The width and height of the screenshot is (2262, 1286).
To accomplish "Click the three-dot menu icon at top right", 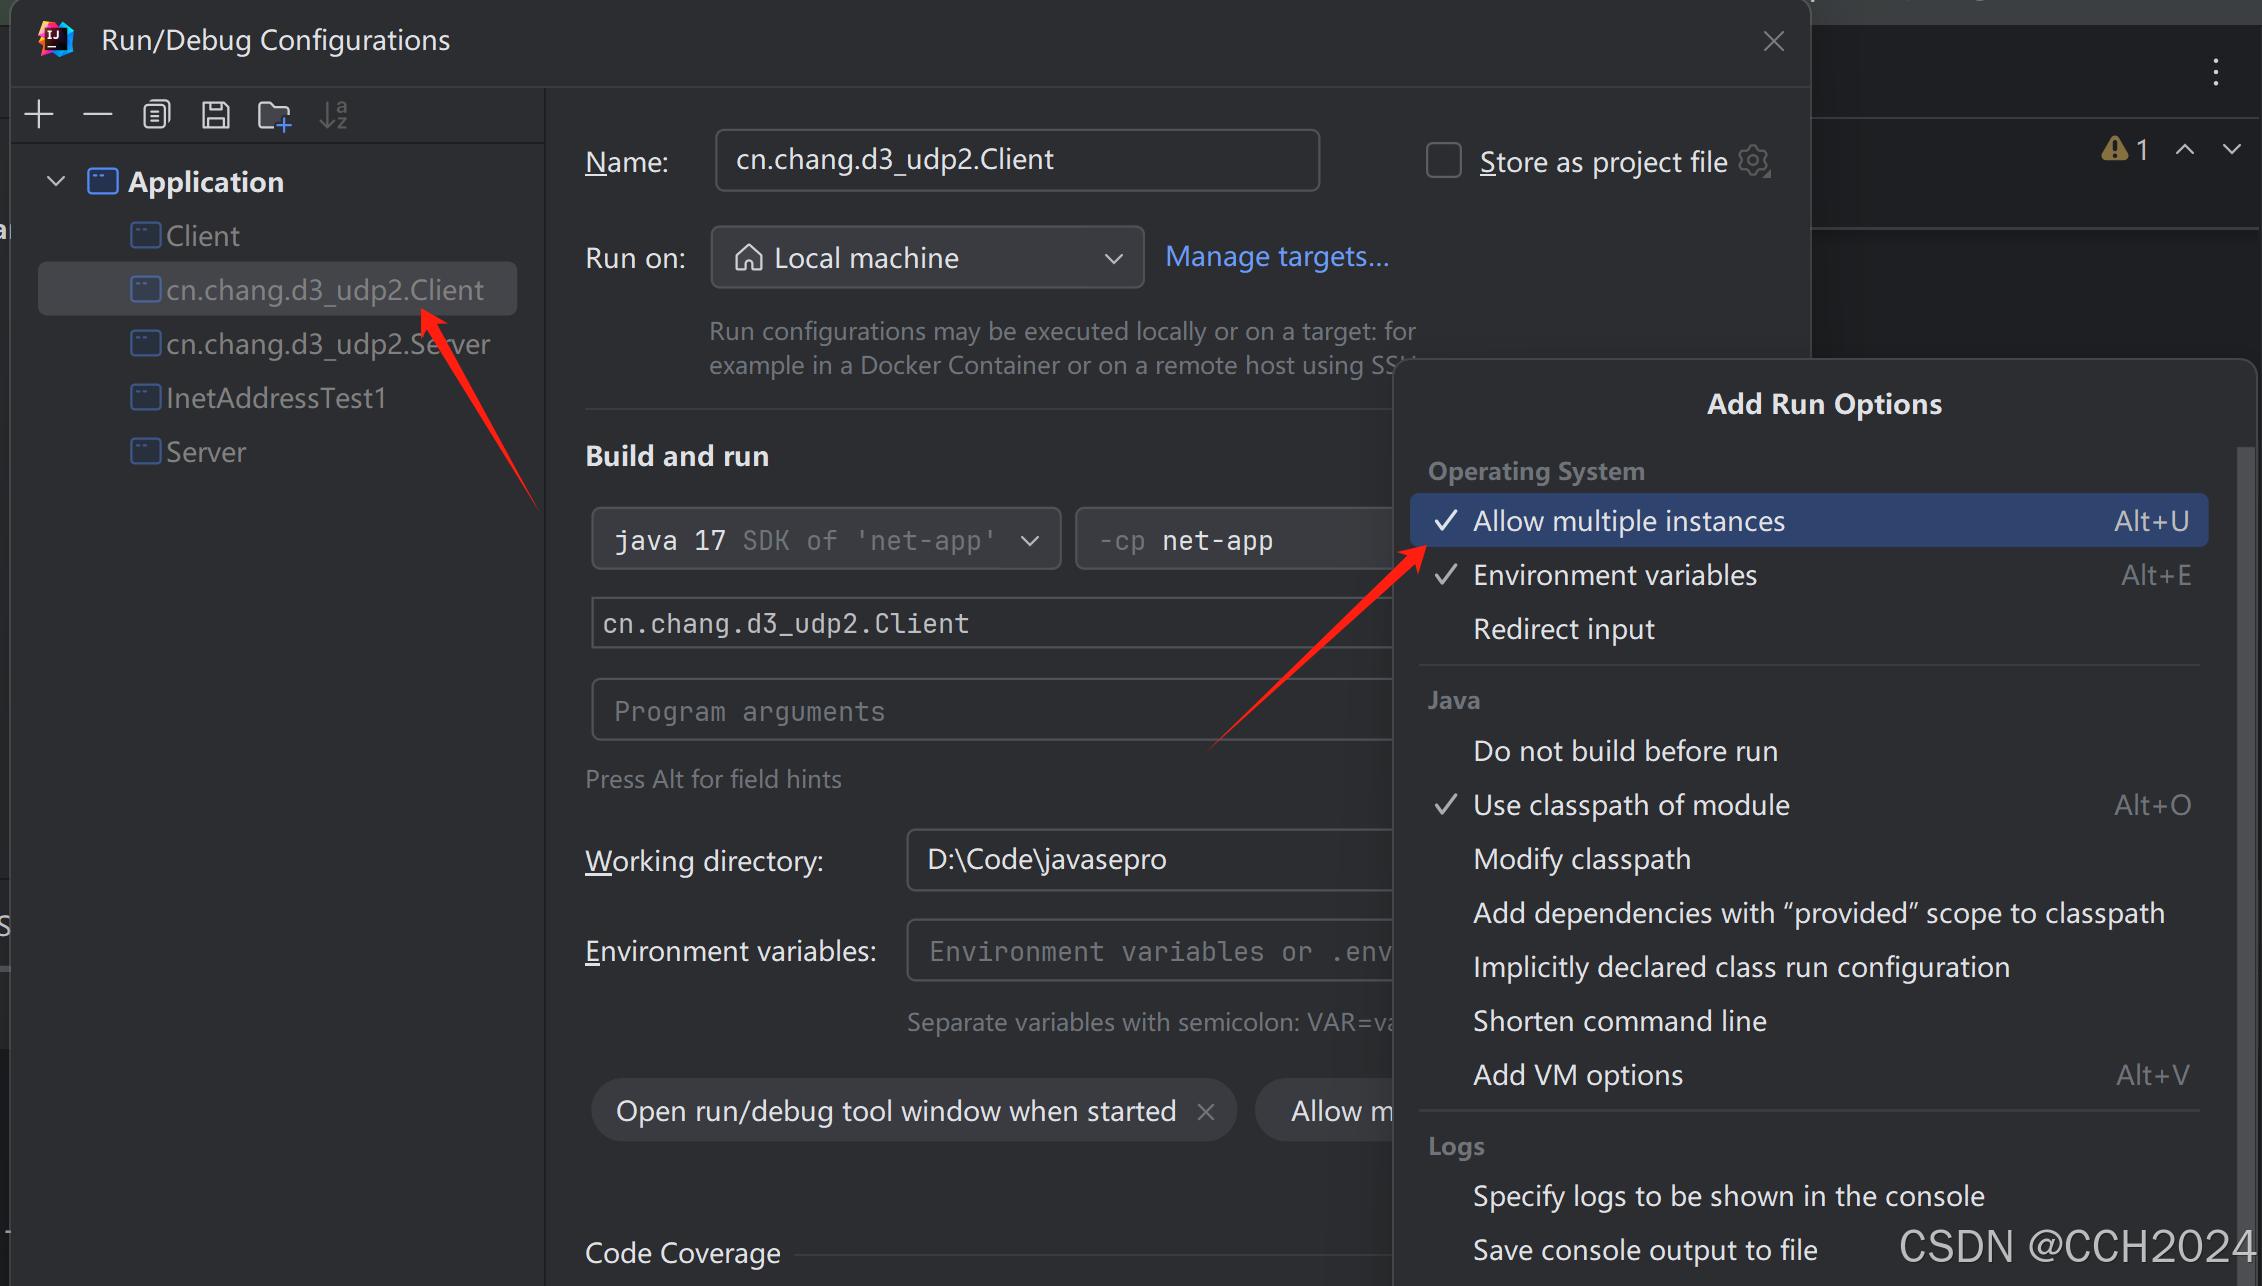I will [2216, 72].
